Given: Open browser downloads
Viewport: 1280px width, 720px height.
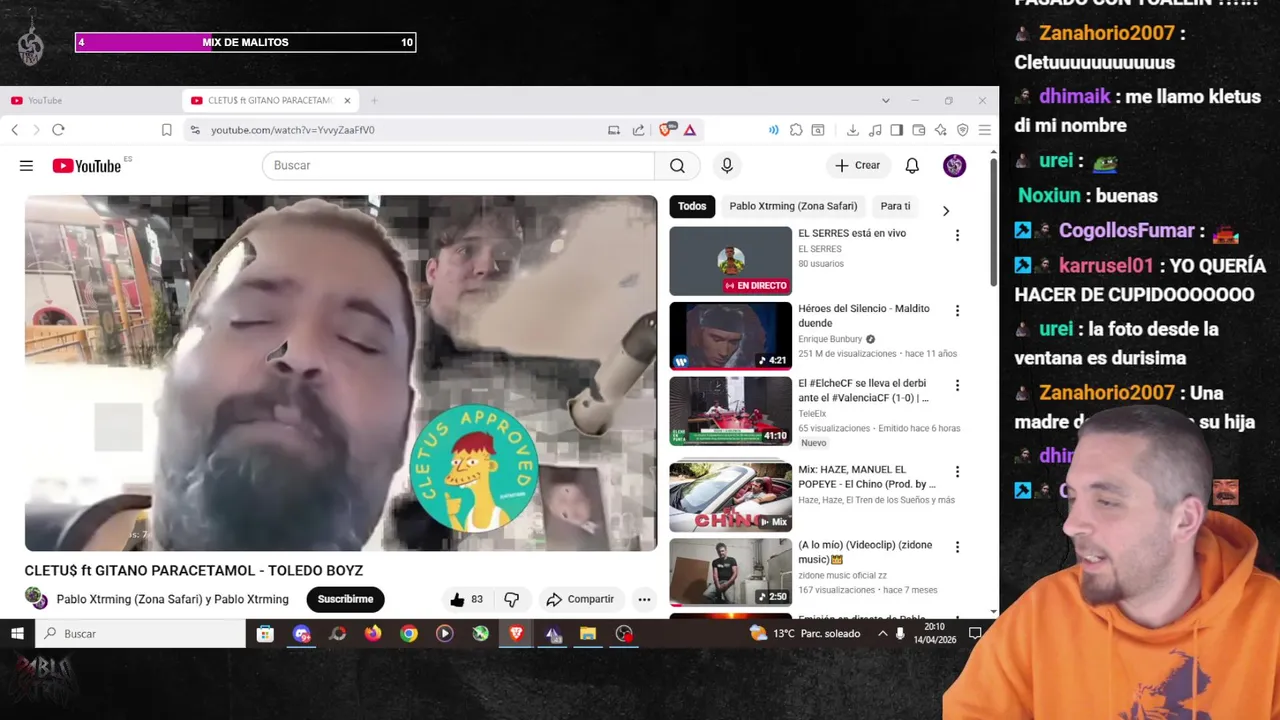Looking at the screenshot, I should point(853,130).
